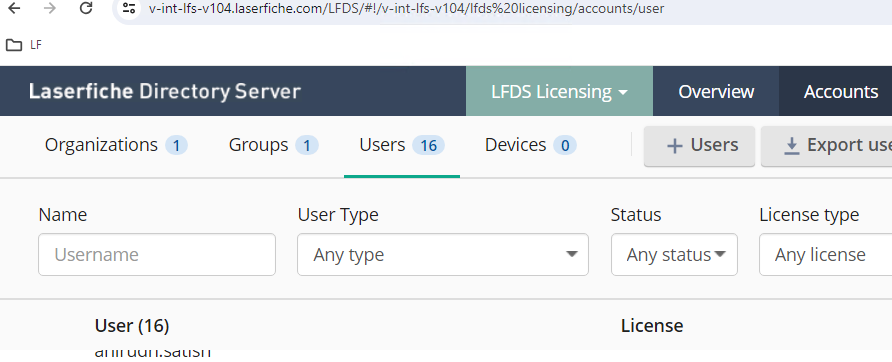Go back in browser history
This screenshot has width=892, height=362.
[x=14, y=9]
